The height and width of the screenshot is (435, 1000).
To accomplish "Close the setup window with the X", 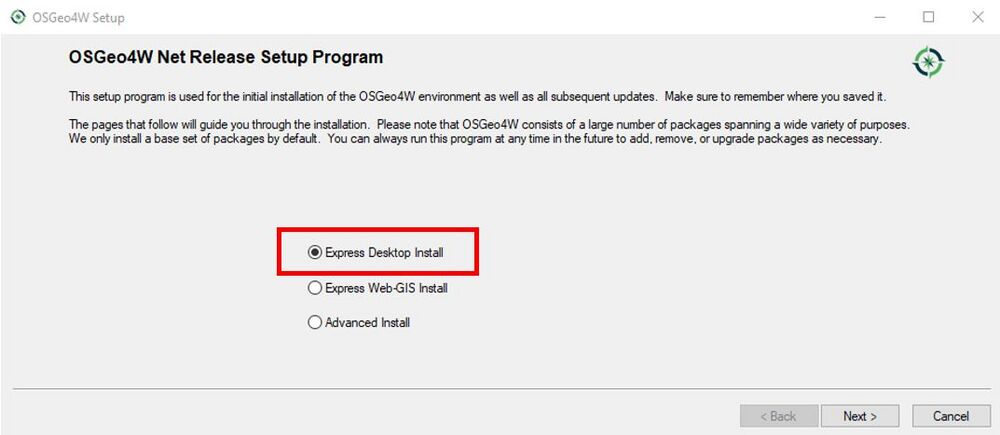I will [x=977, y=17].
